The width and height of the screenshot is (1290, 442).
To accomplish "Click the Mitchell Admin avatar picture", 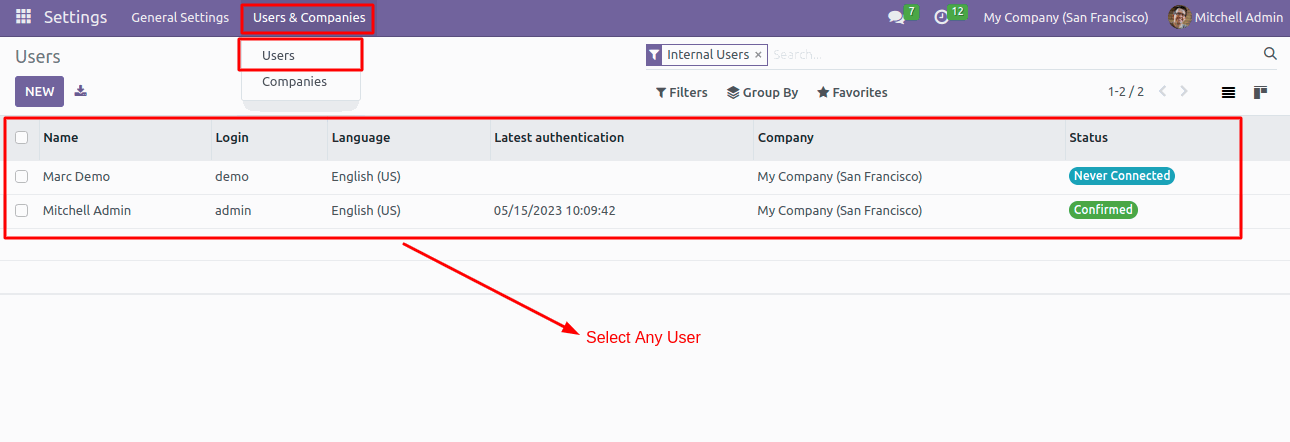I will coord(1179,17).
